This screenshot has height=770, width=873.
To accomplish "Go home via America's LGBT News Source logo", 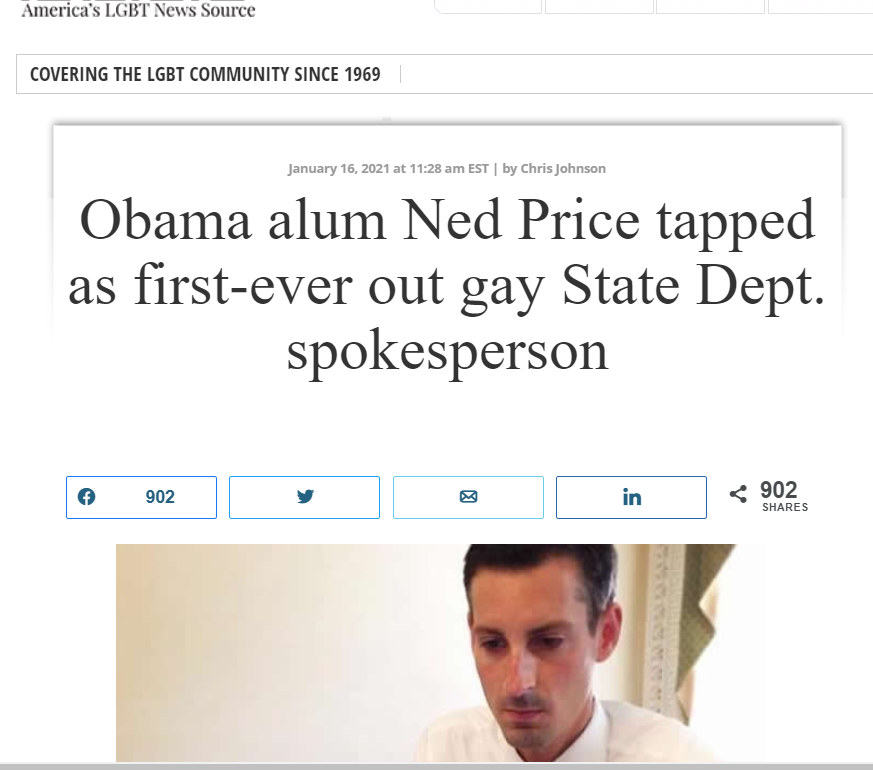I will tap(138, 9).
